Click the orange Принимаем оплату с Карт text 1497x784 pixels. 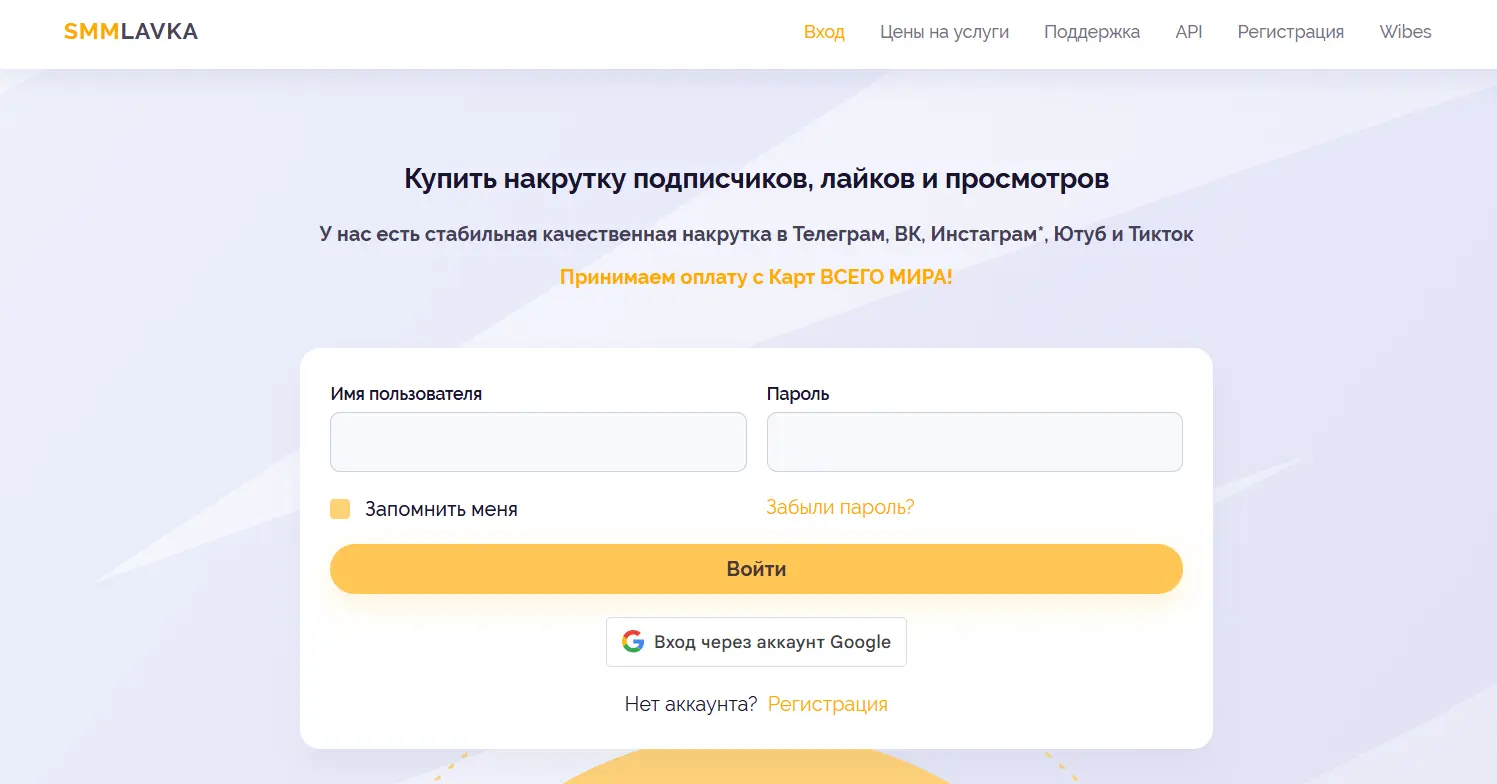[756, 277]
